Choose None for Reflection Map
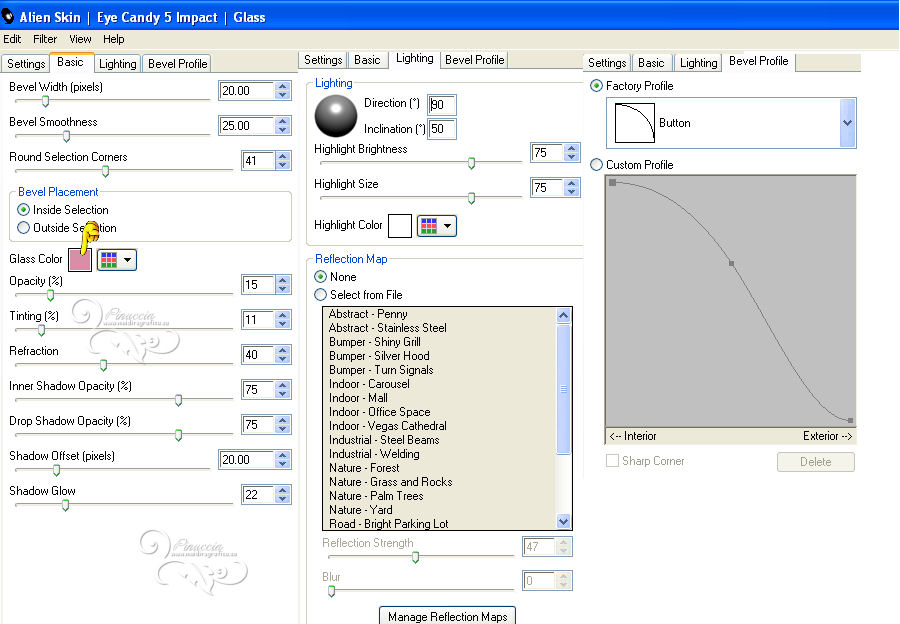Screen dimensions: 900x624 point(320,277)
